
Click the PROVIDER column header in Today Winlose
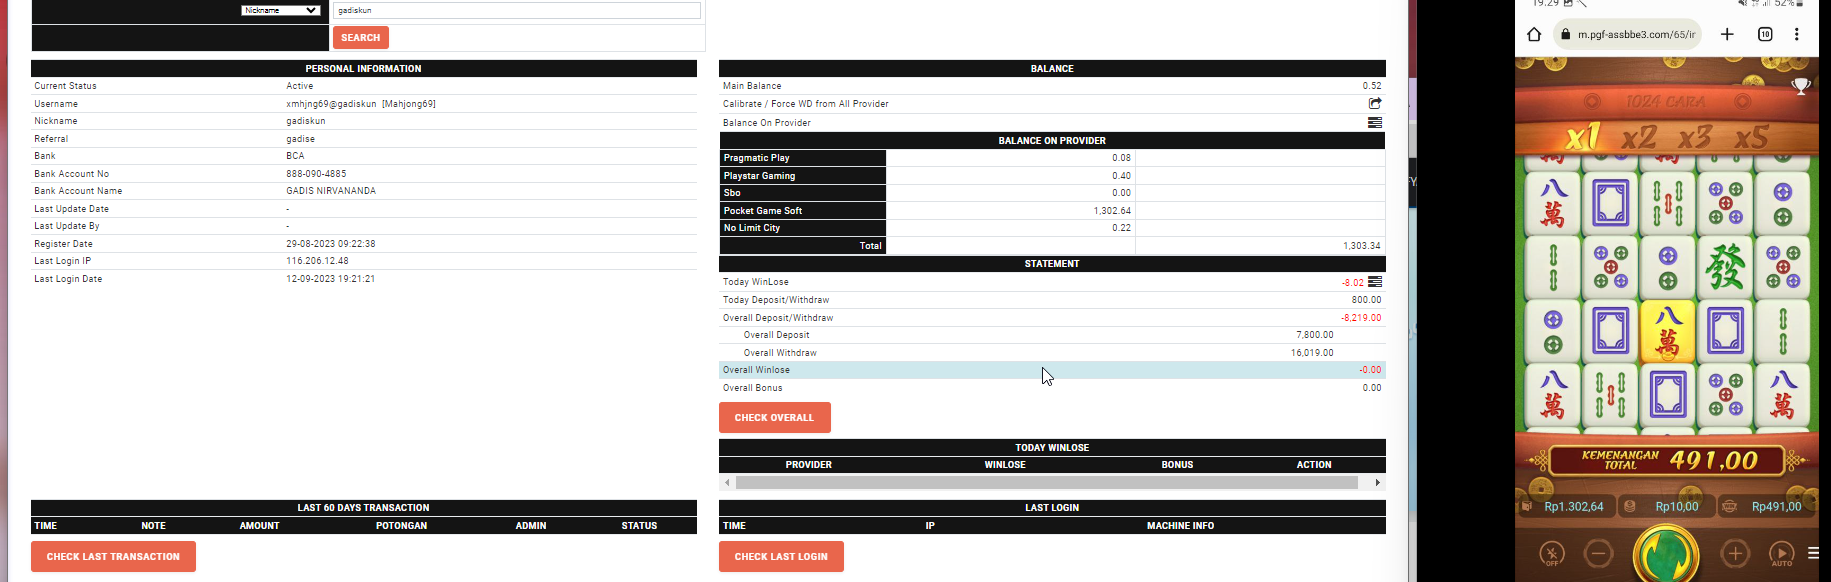coord(808,464)
